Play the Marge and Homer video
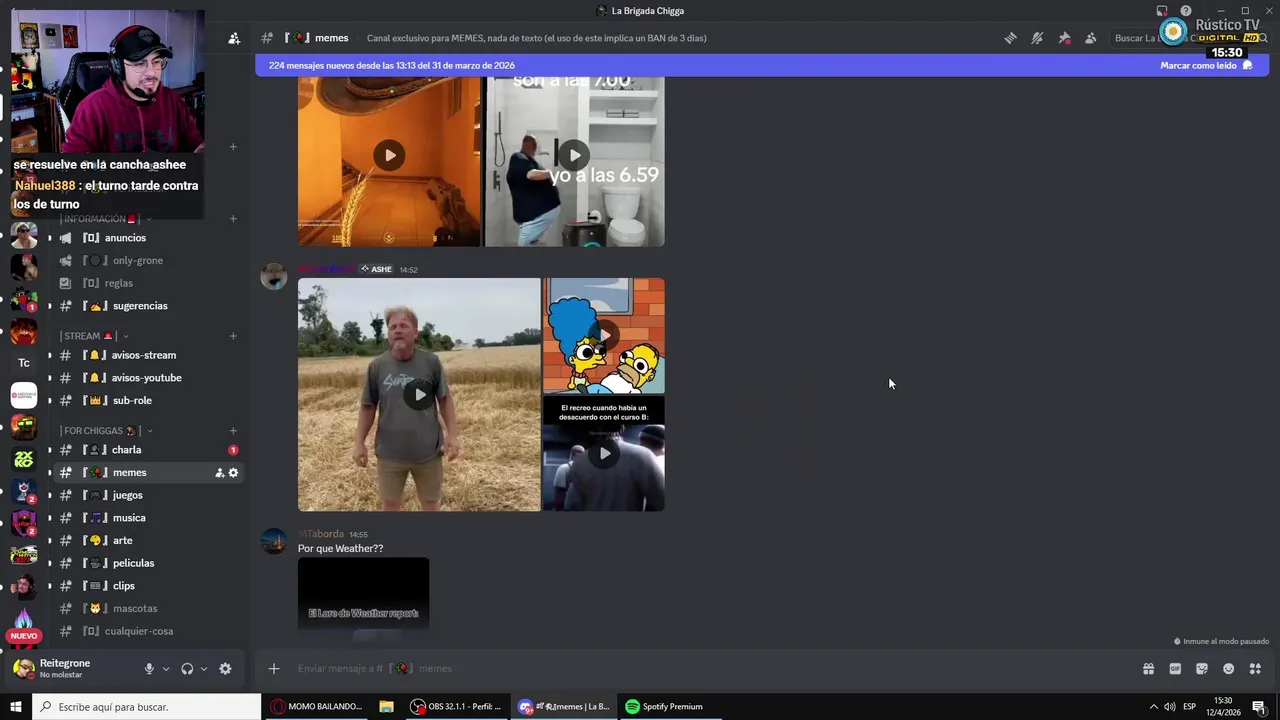The height and width of the screenshot is (720, 1280). [x=604, y=336]
